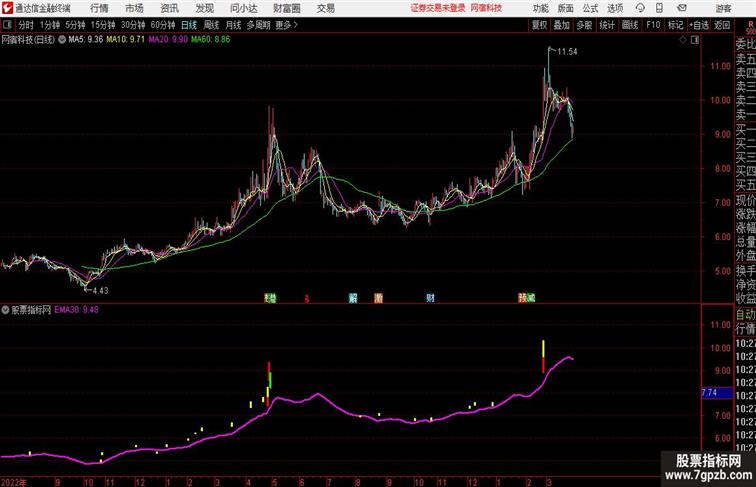Viewport: 756px width, 487px height.
Task: Toggle the panel layout icon beside the diamond
Action: click(x=695, y=40)
